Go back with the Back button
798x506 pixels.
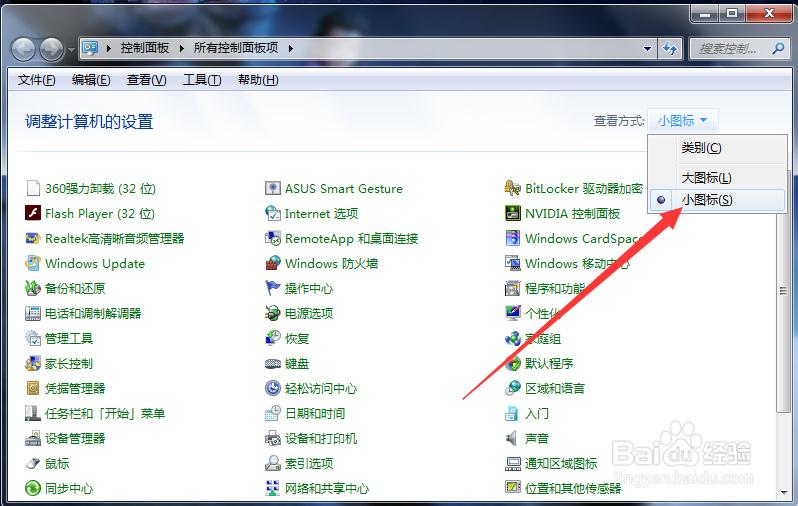click(23, 49)
